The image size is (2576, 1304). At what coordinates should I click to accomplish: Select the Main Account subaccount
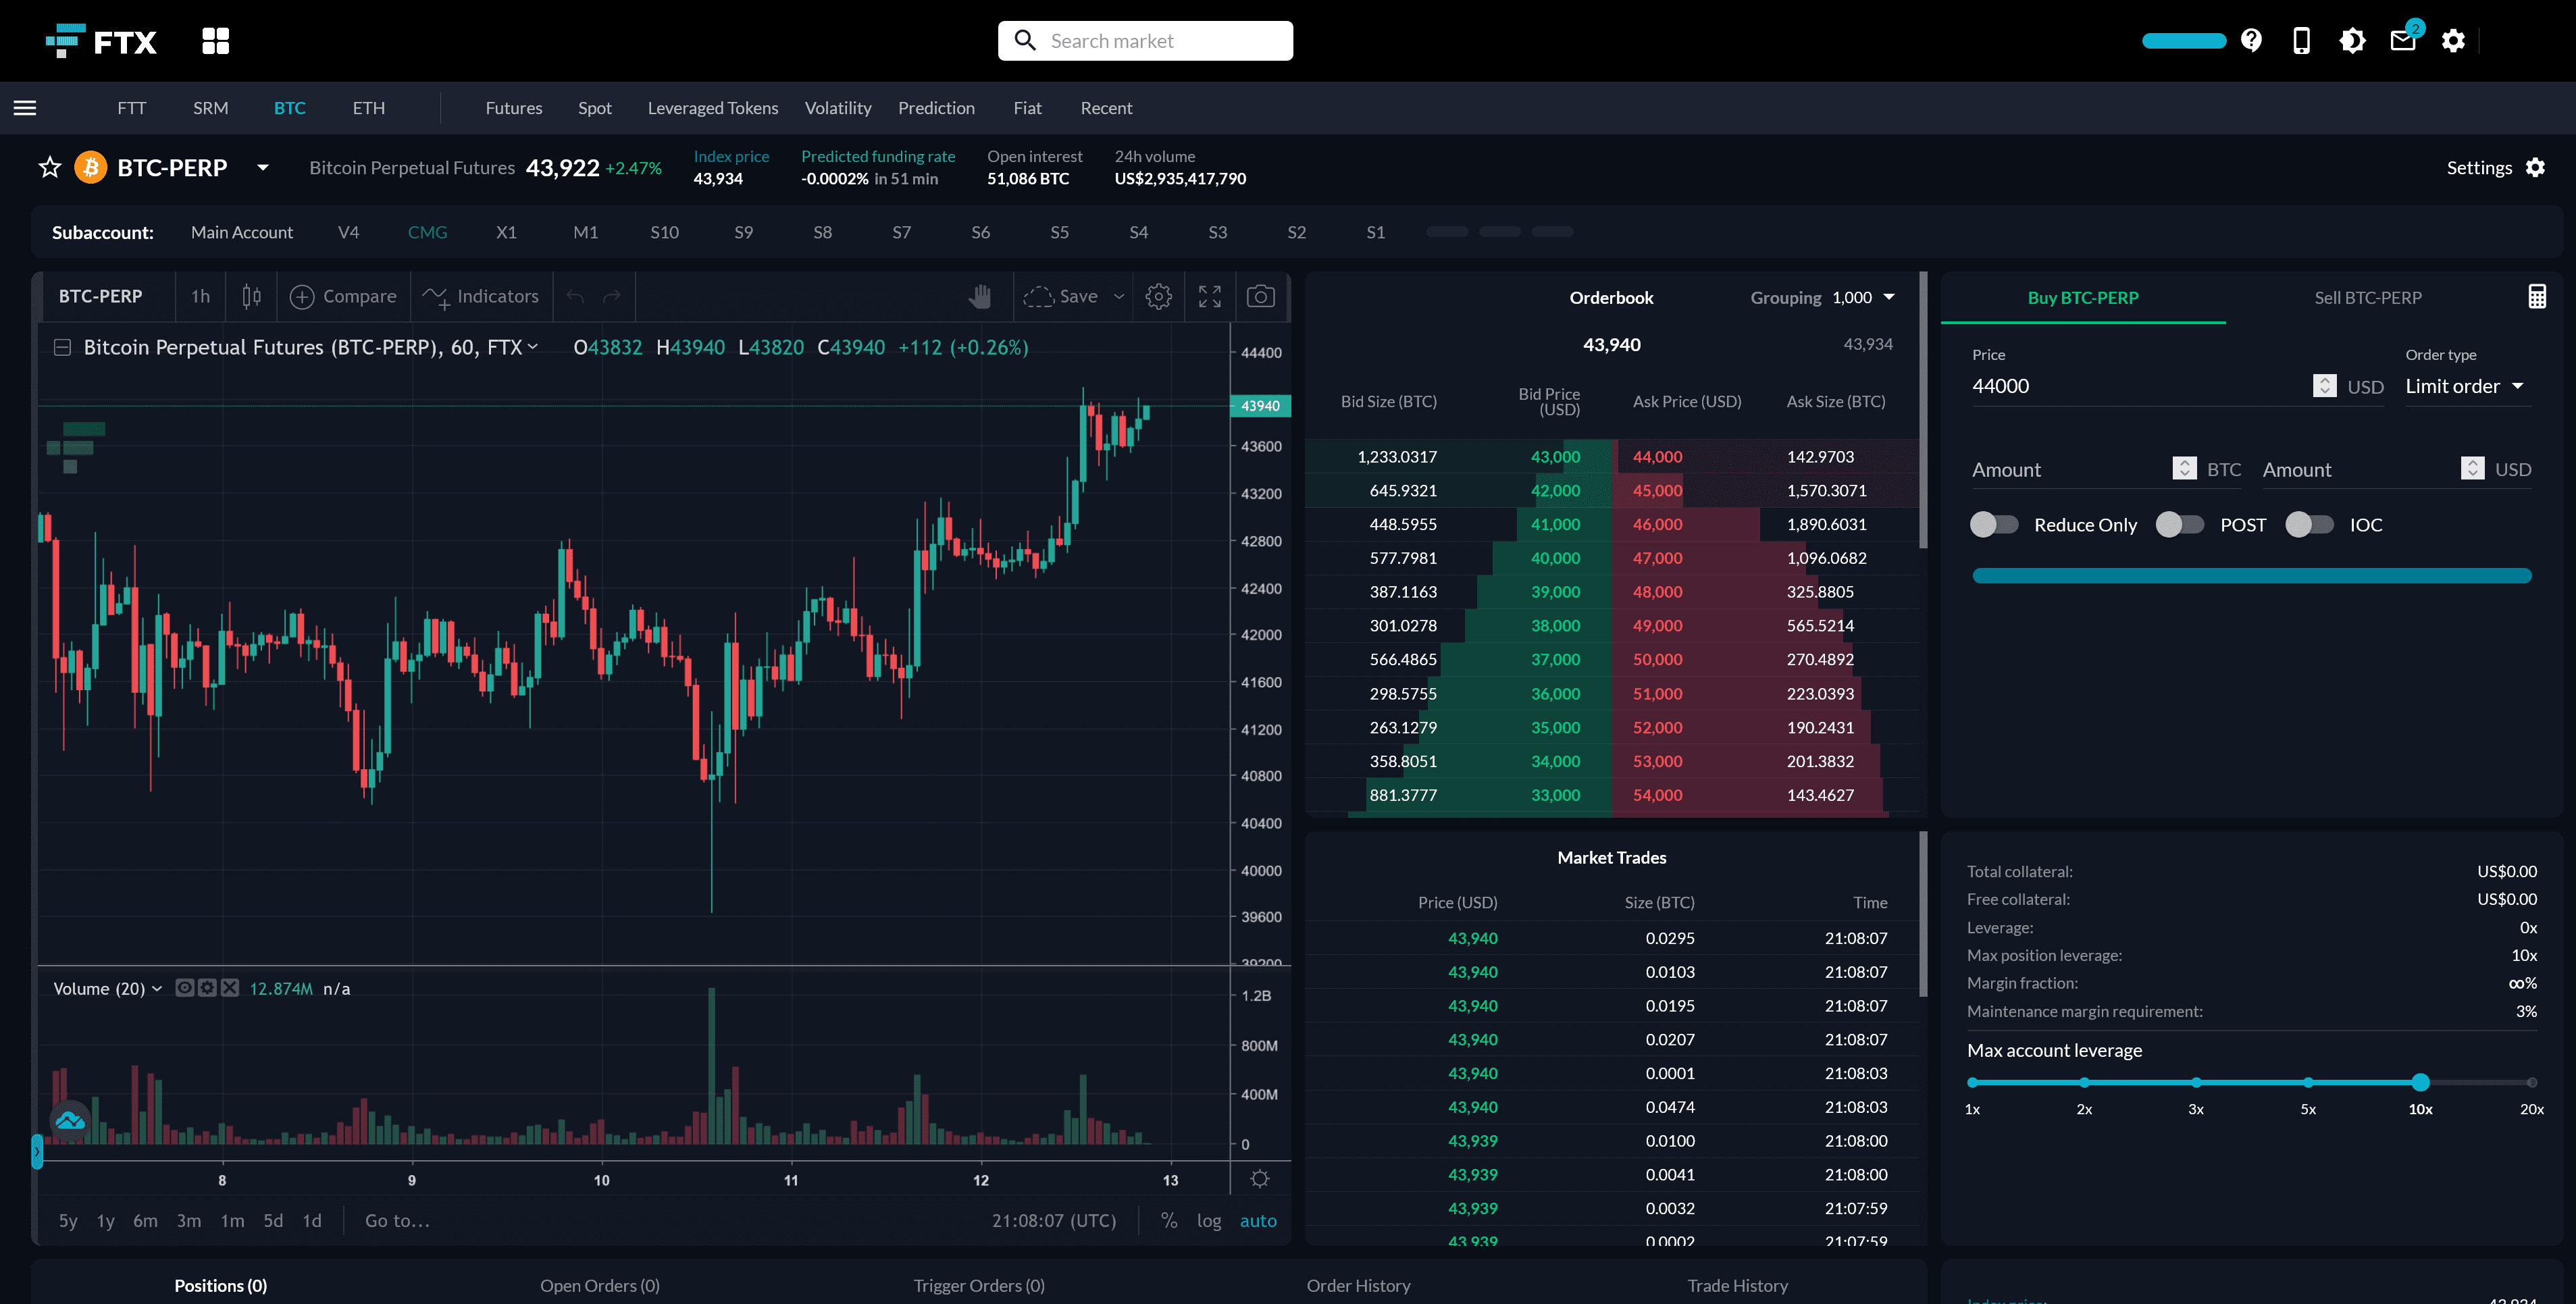(242, 232)
